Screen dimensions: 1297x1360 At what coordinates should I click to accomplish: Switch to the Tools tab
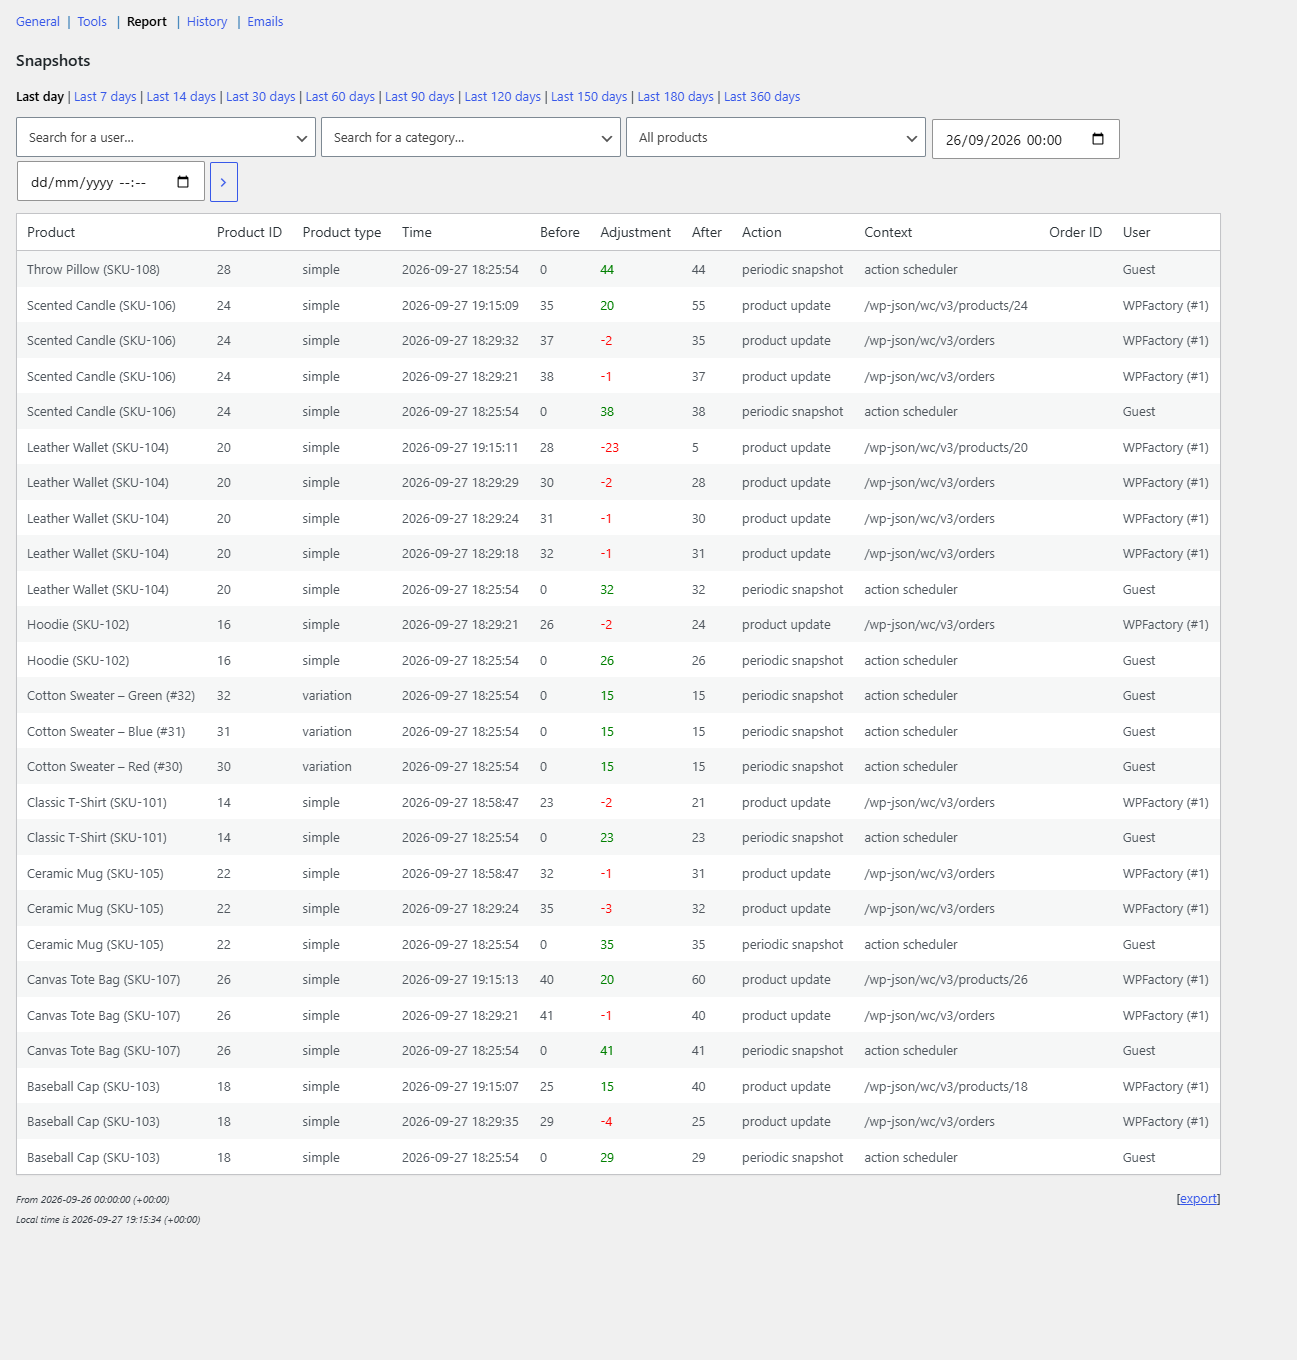92,22
